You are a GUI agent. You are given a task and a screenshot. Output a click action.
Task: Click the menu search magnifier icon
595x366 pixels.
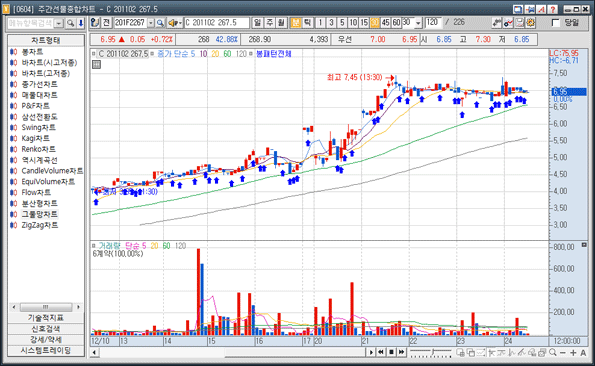pos(71,23)
